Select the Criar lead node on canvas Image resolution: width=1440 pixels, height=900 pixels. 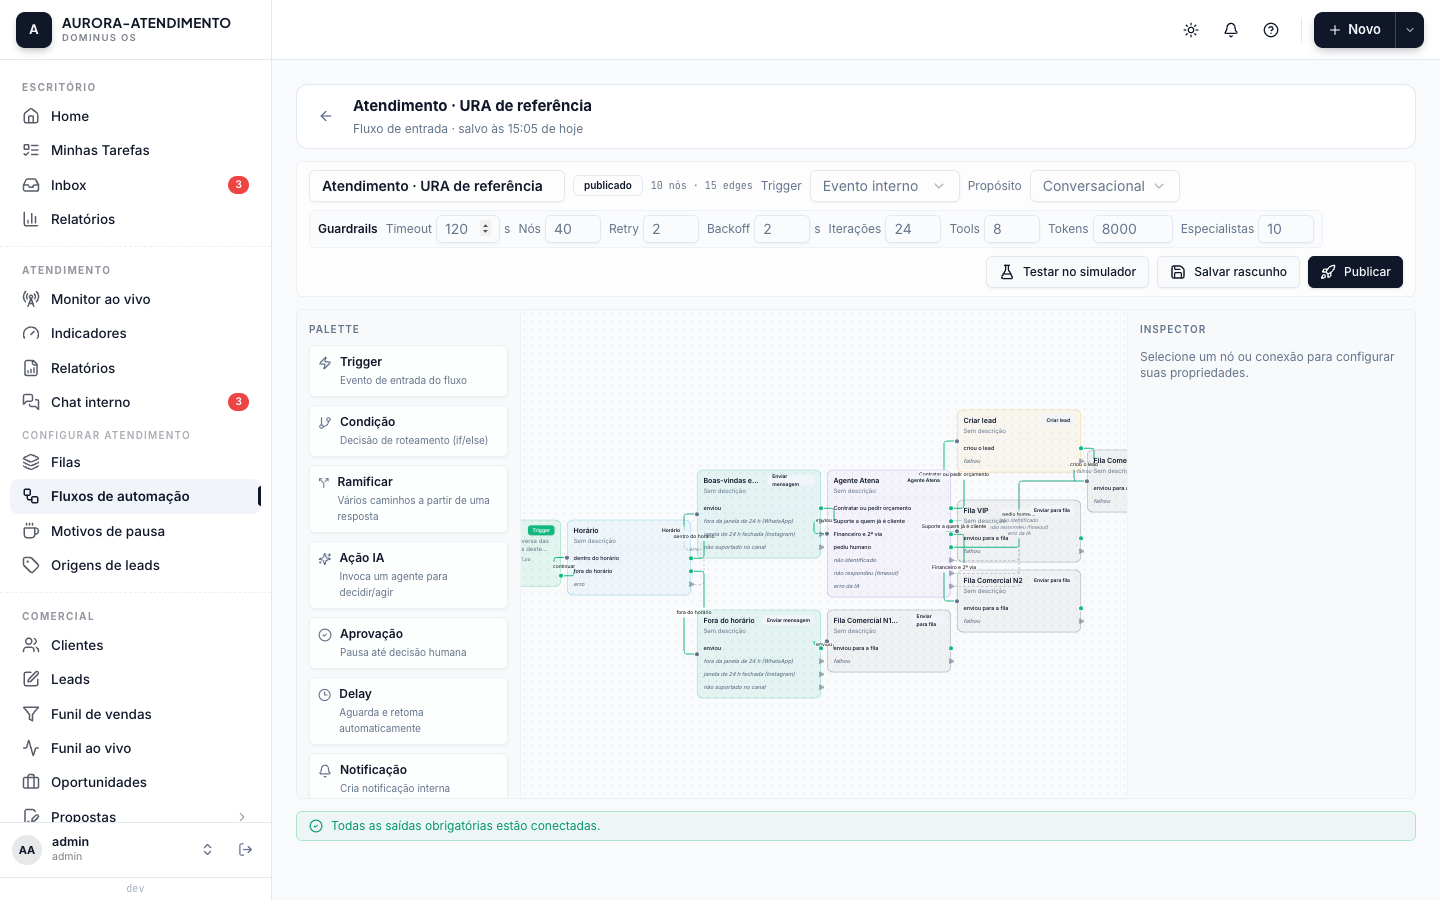pos(1019,441)
